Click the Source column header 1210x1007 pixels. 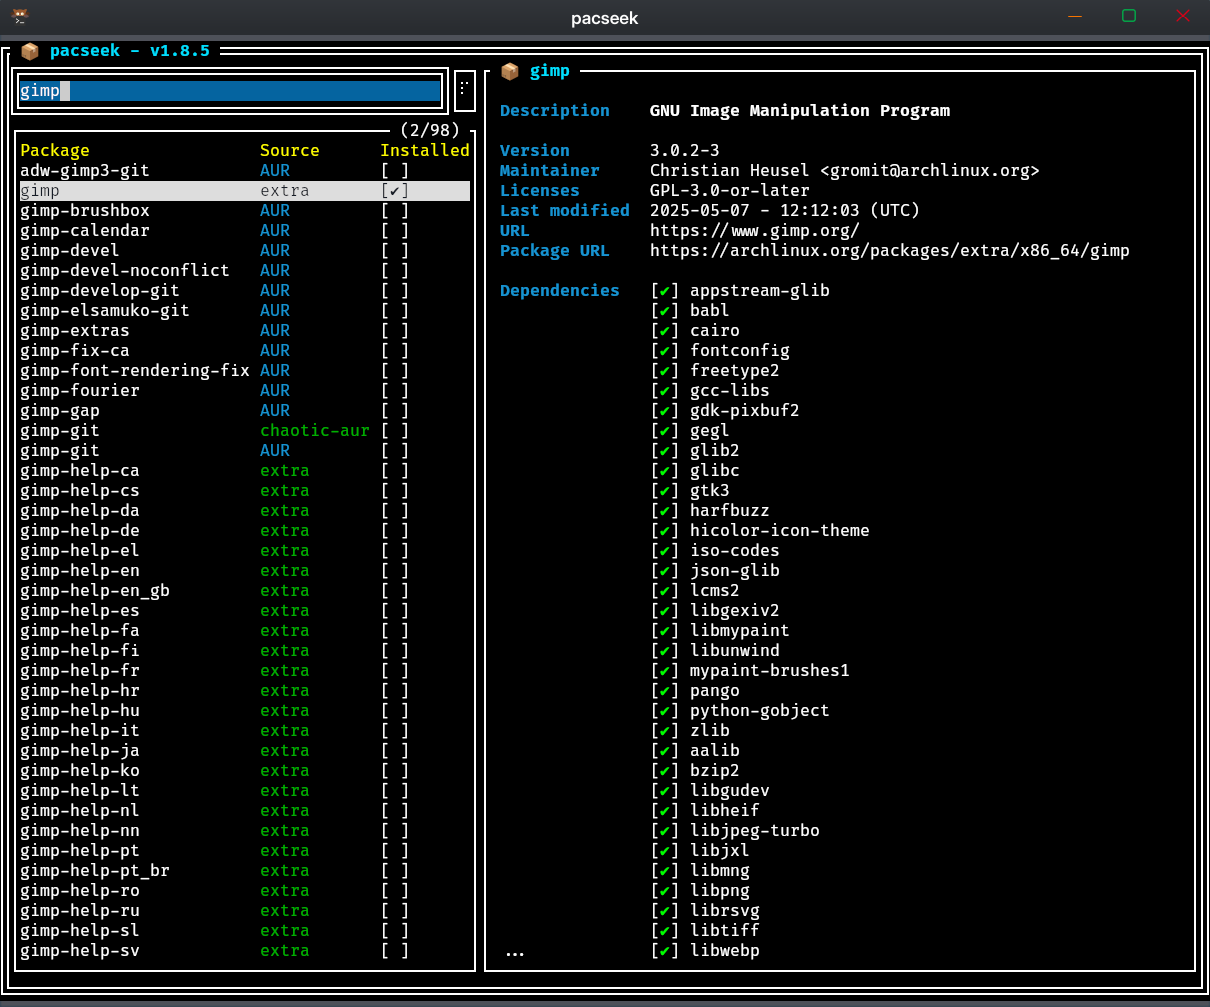290,150
